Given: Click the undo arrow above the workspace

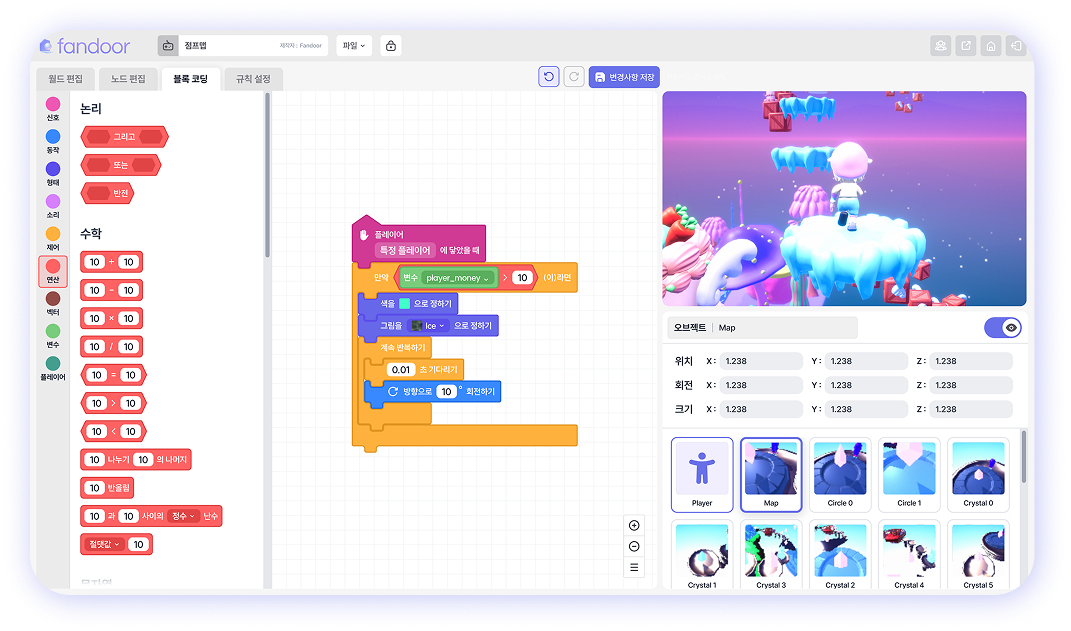Looking at the screenshot, I should [548, 76].
